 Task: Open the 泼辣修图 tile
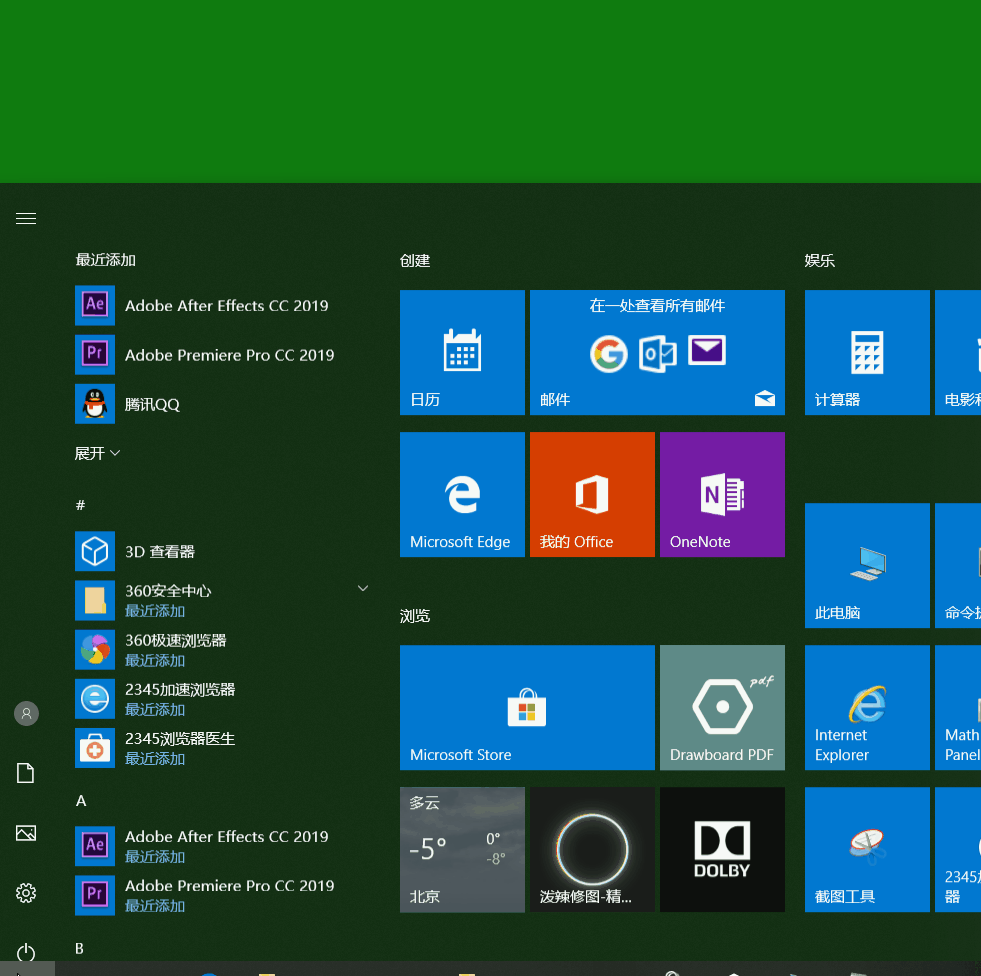click(592, 850)
